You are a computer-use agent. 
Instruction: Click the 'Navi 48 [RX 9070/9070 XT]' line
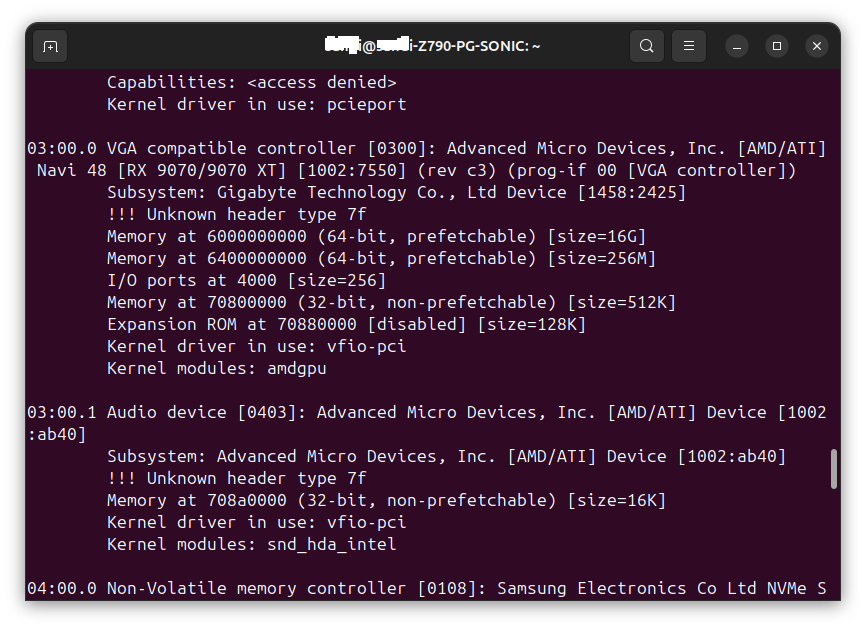tap(416, 170)
